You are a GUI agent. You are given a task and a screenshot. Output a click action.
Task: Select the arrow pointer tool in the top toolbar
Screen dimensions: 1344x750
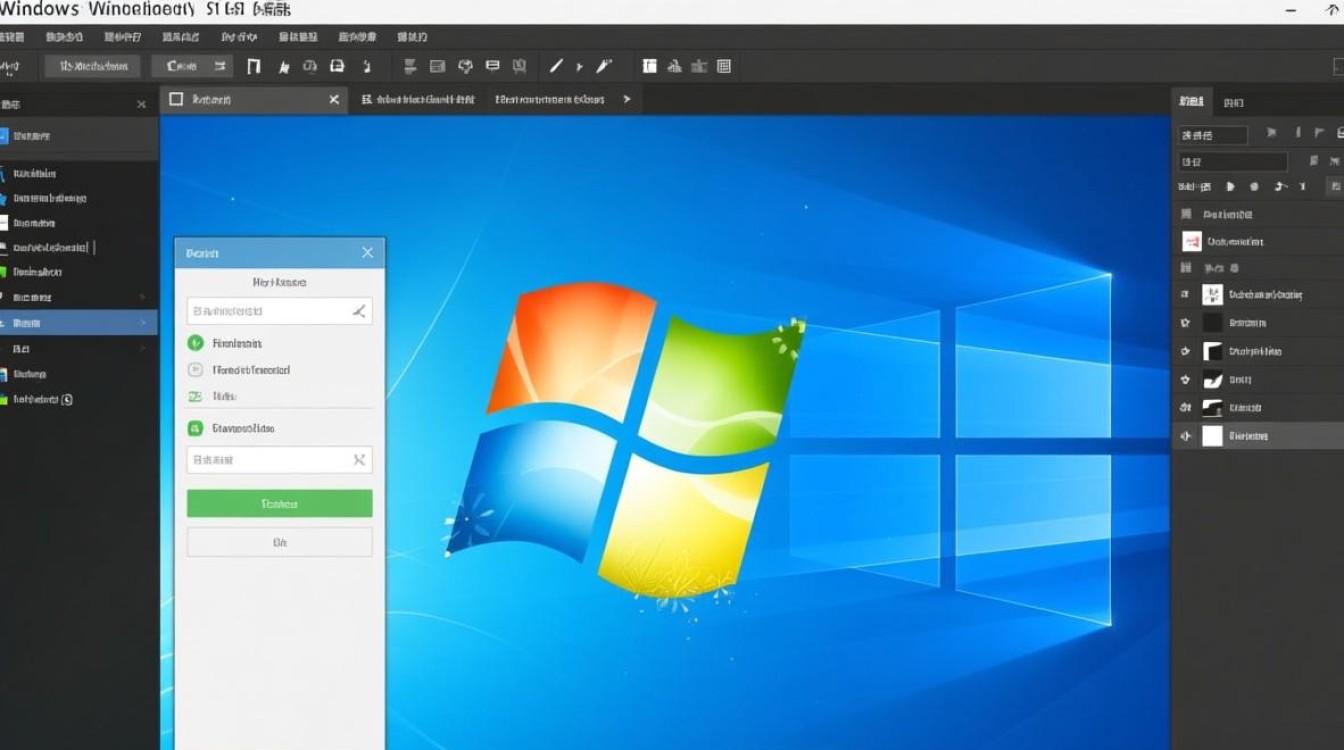point(284,67)
